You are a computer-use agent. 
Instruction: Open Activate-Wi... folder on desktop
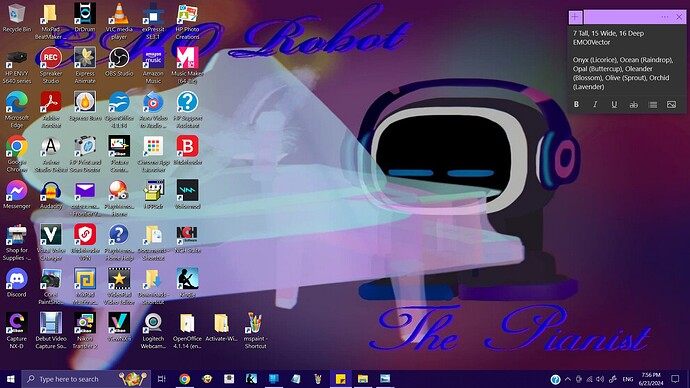pos(221,327)
